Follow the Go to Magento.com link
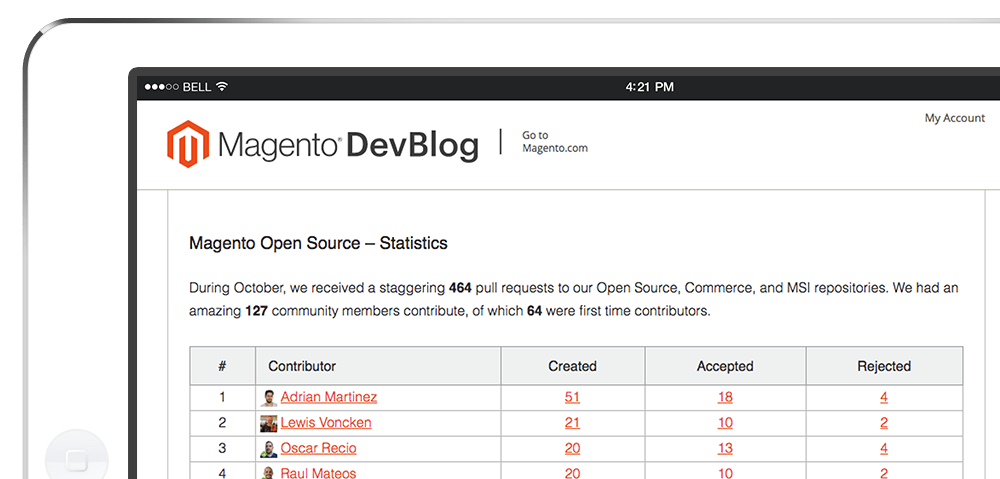The height and width of the screenshot is (479, 1000). tap(554, 142)
